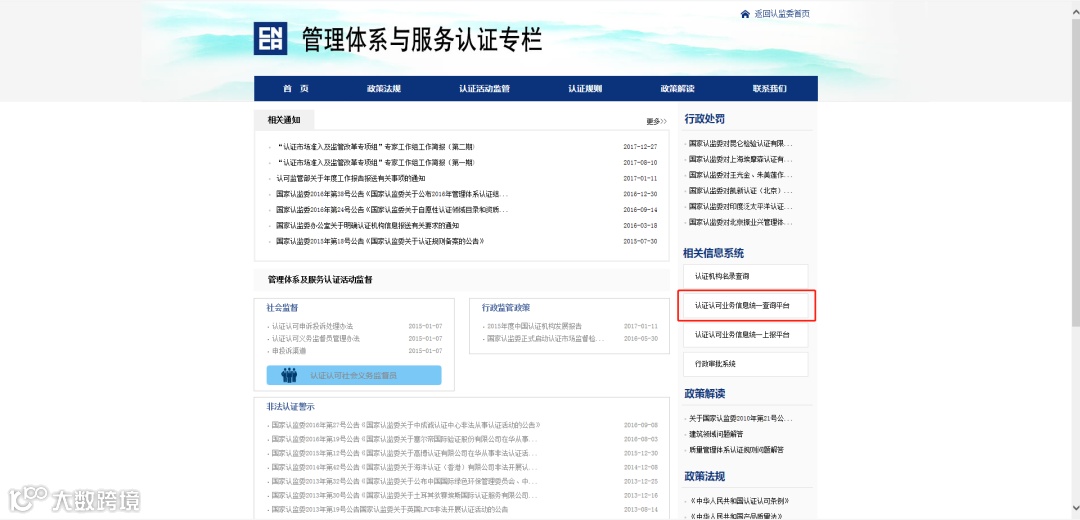Screen dimensions: 1080x520
Task: Open the 首页 navigation item
Action: tap(295, 89)
